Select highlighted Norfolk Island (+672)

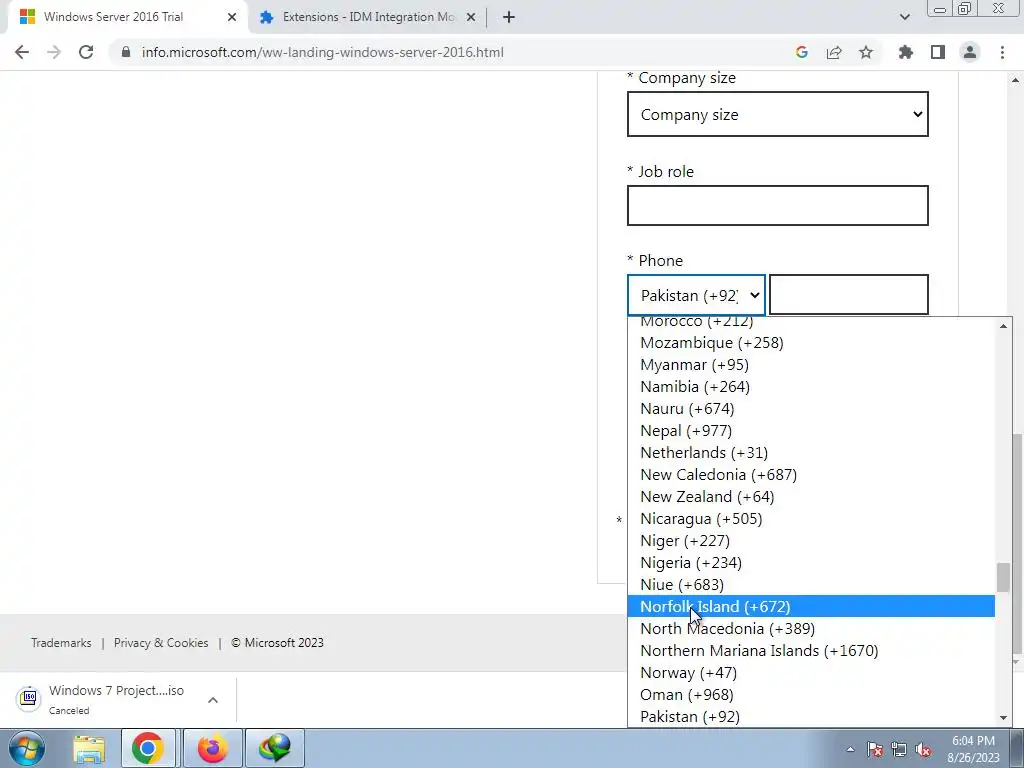click(811, 607)
